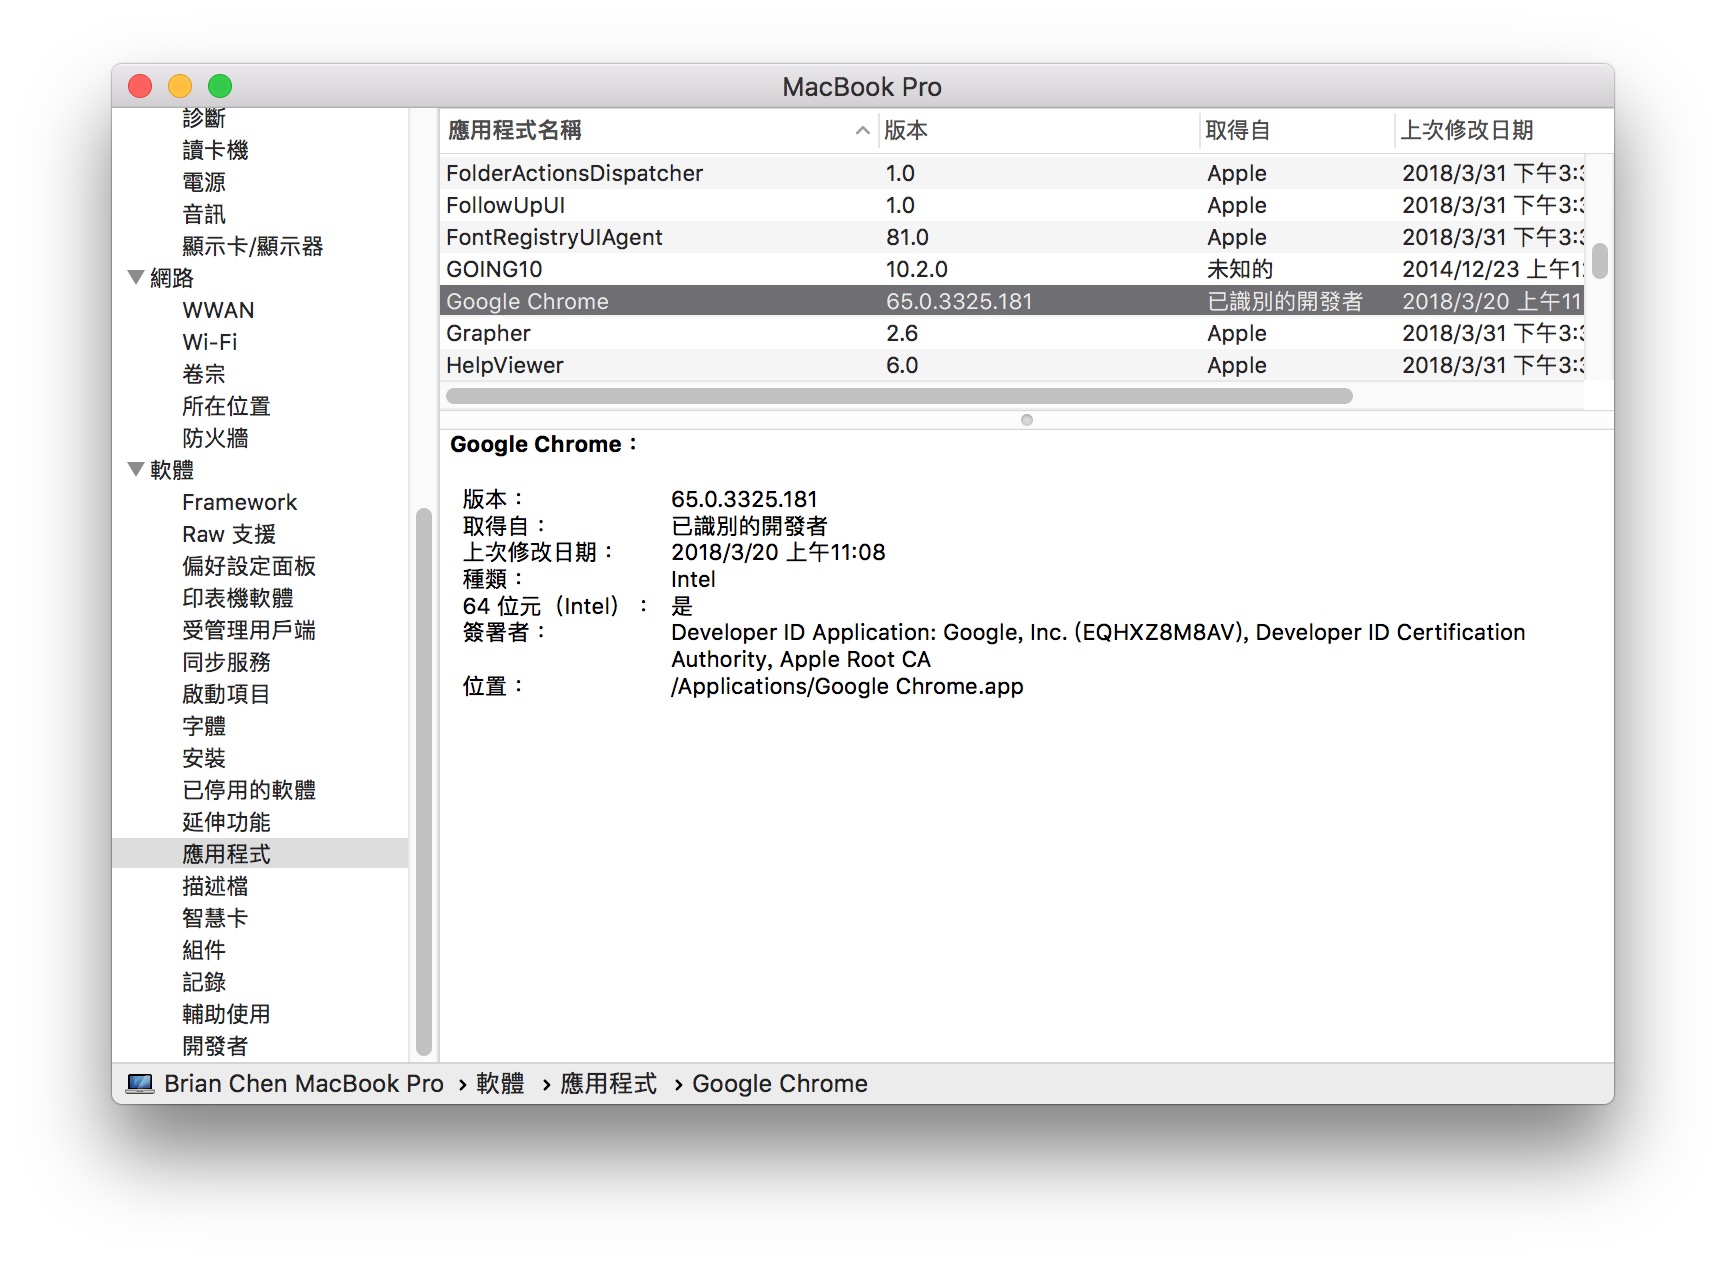Select 電源 in the sidebar

click(204, 182)
